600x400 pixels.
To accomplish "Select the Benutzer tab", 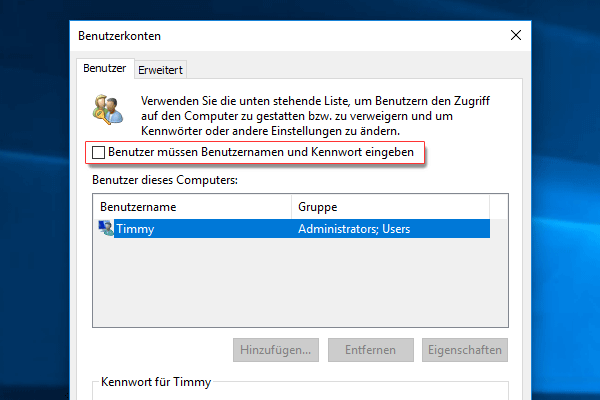I will click(x=104, y=68).
